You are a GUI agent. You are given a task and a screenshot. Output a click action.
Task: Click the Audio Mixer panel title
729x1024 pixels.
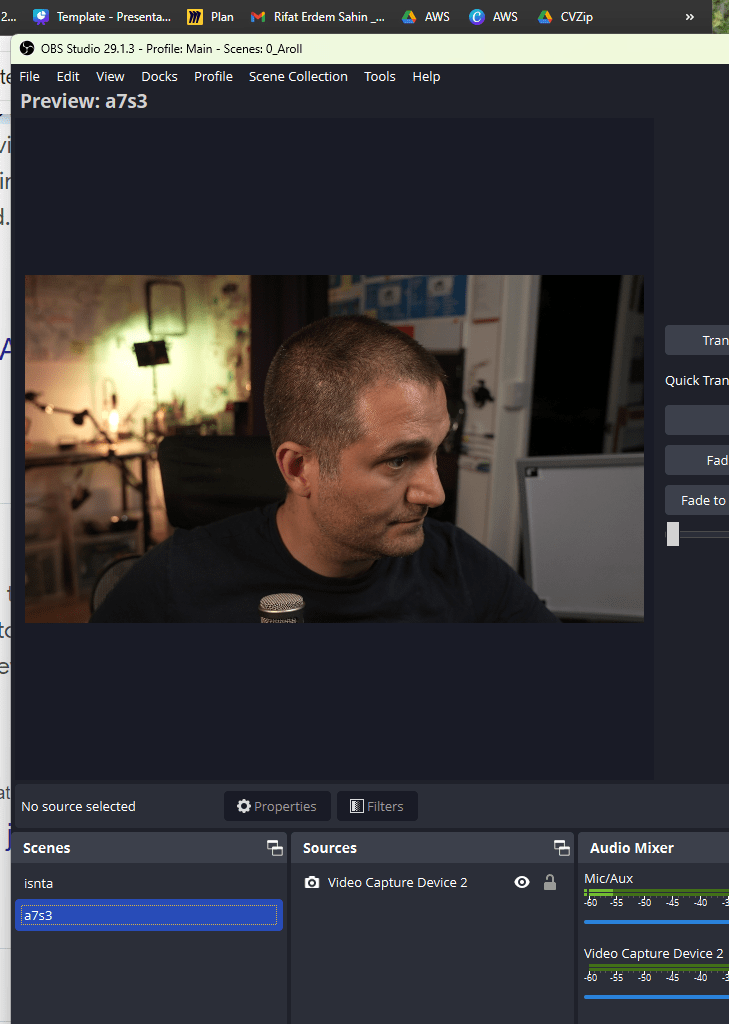click(x=632, y=848)
